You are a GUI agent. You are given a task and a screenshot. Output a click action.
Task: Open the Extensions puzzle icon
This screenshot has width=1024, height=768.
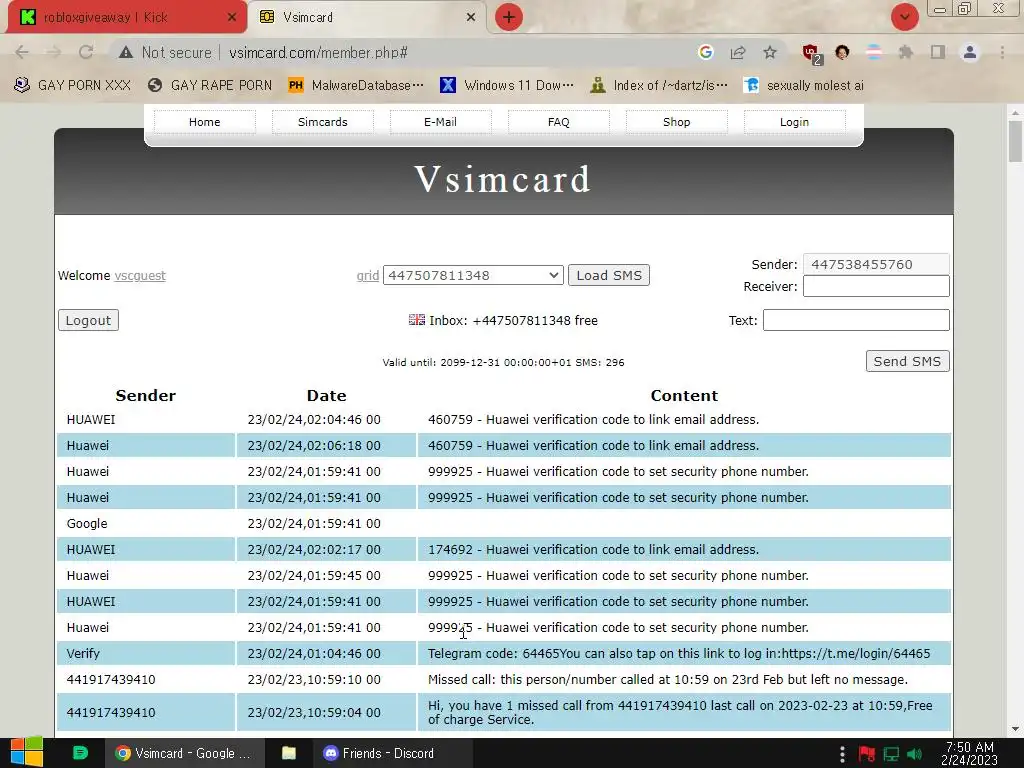(x=906, y=52)
